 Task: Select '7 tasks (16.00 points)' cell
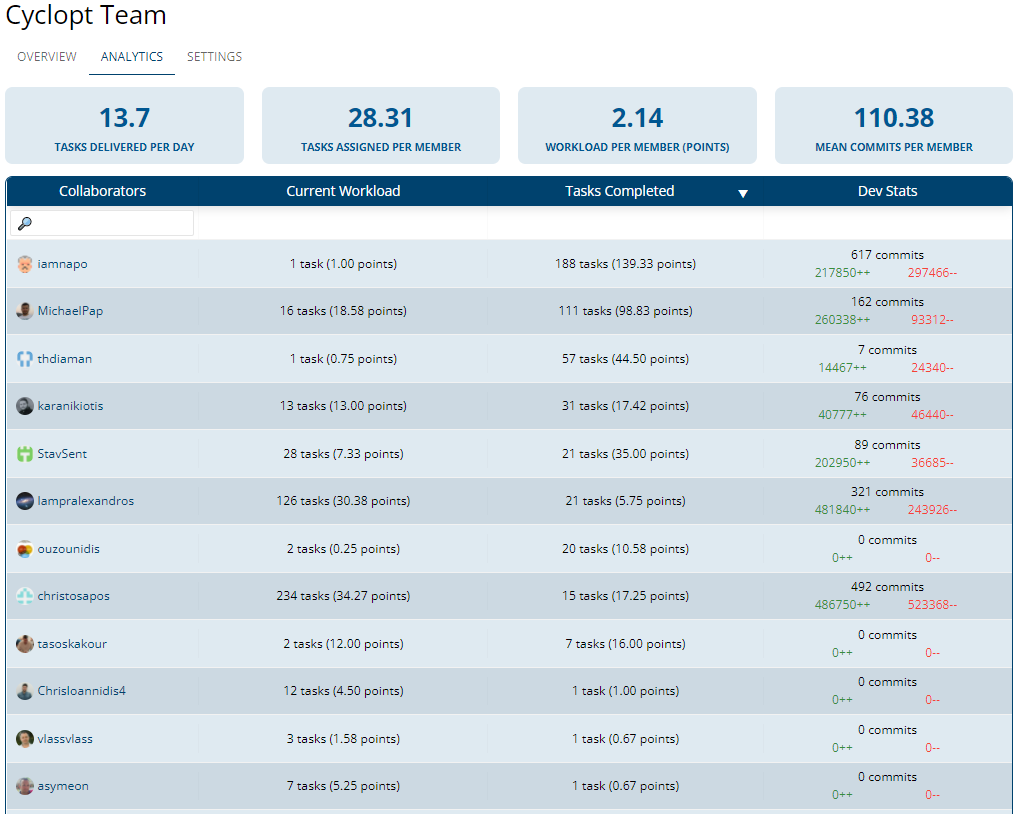pyautogui.click(x=625, y=644)
